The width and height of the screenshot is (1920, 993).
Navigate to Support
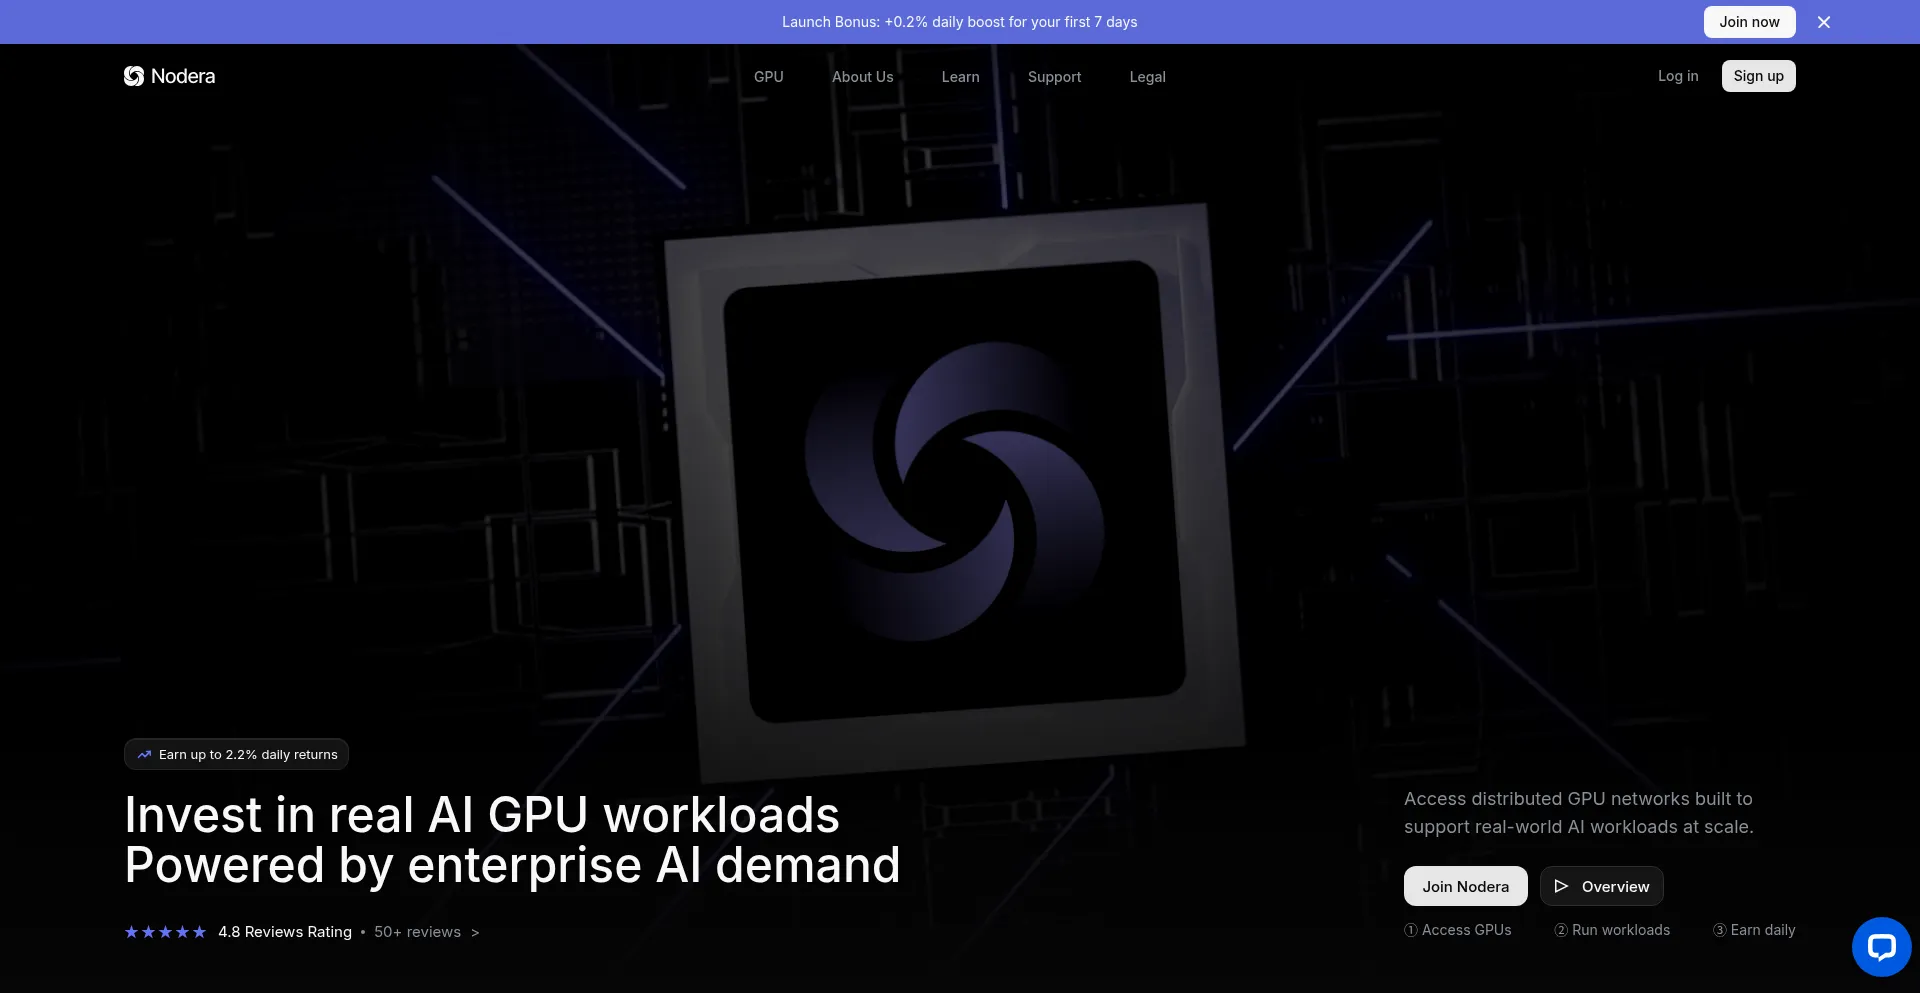(x=1055, y=77)
